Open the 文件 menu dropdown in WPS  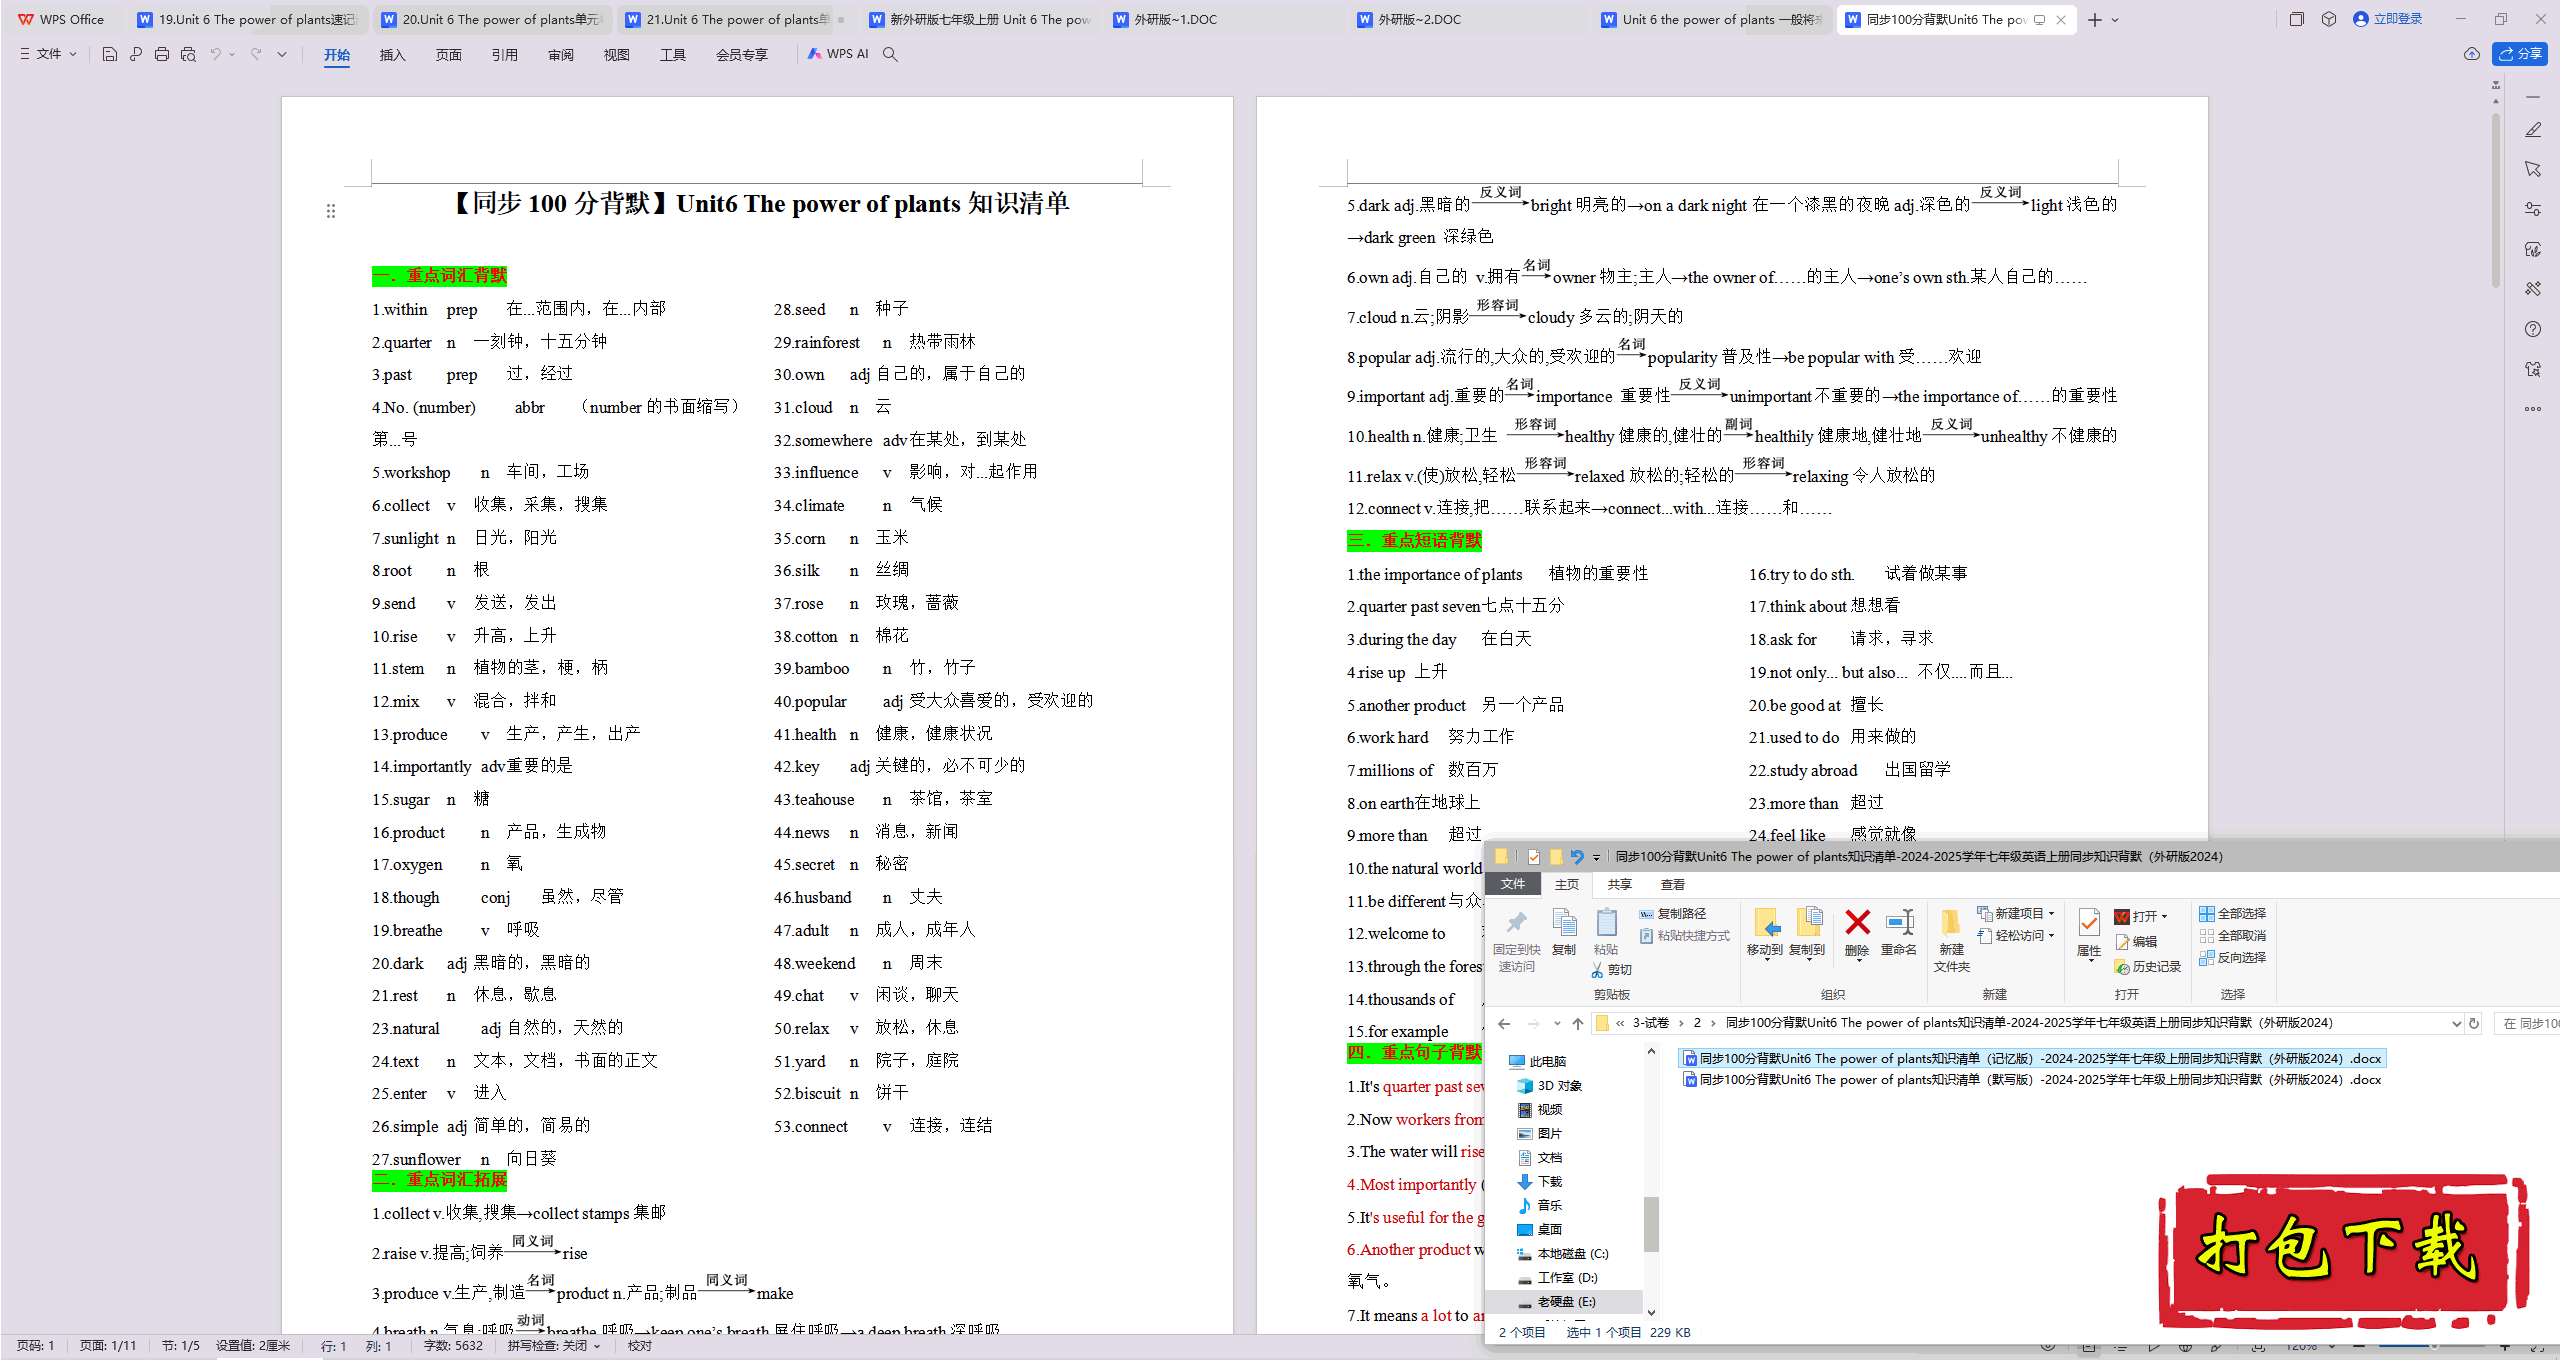coord(48,54)
